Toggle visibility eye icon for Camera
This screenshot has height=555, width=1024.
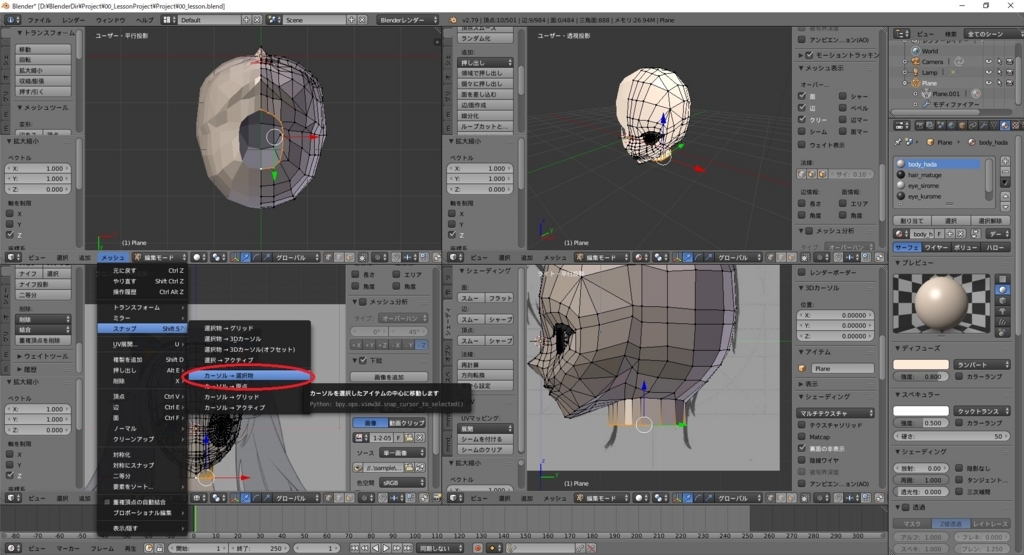(987, 61)
